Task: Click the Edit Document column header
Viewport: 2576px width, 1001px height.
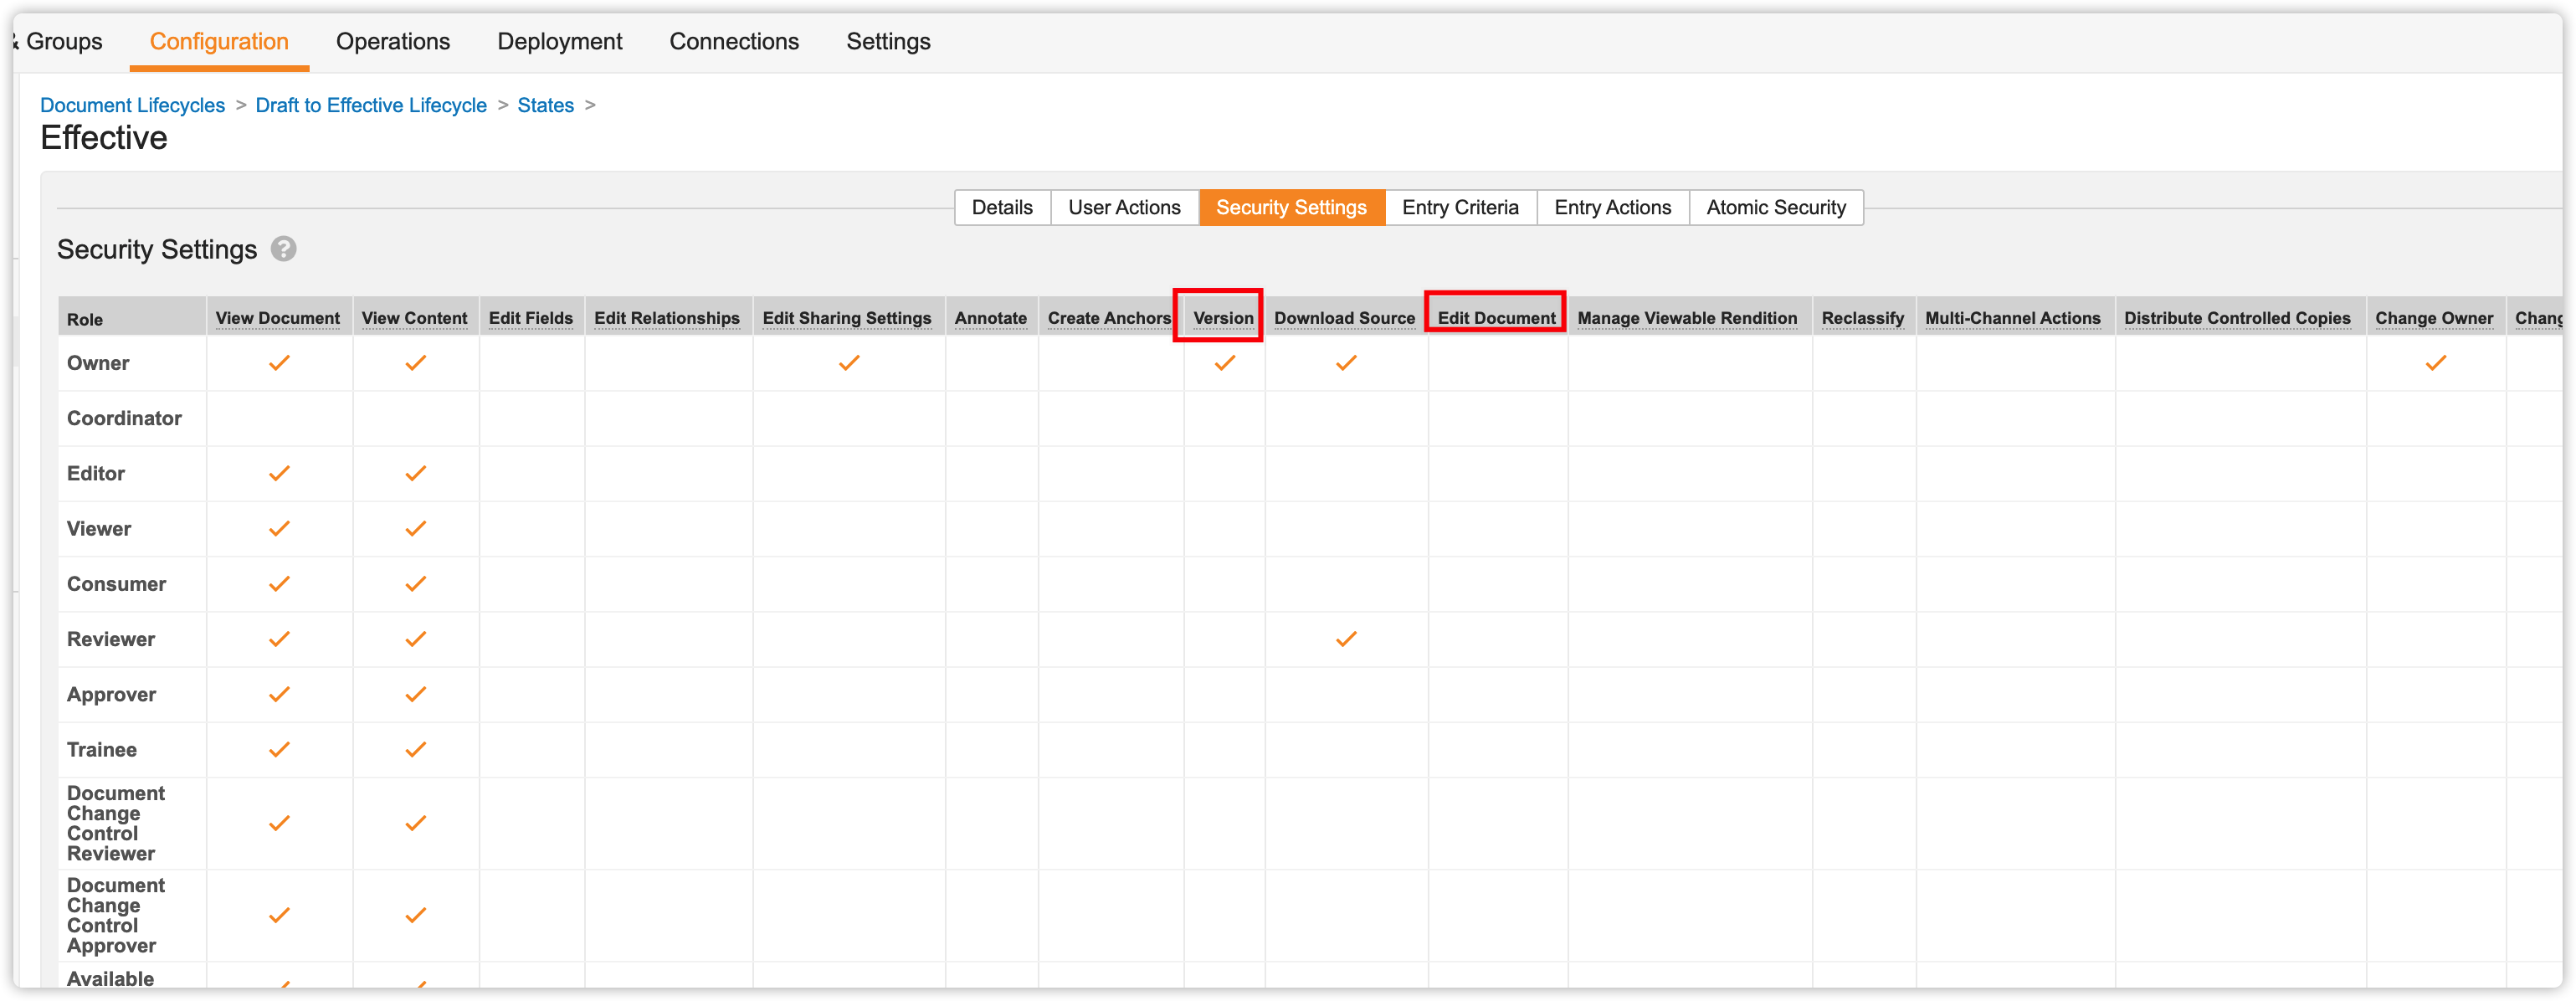Action: pyautogui.click(x=1495, y=318)
